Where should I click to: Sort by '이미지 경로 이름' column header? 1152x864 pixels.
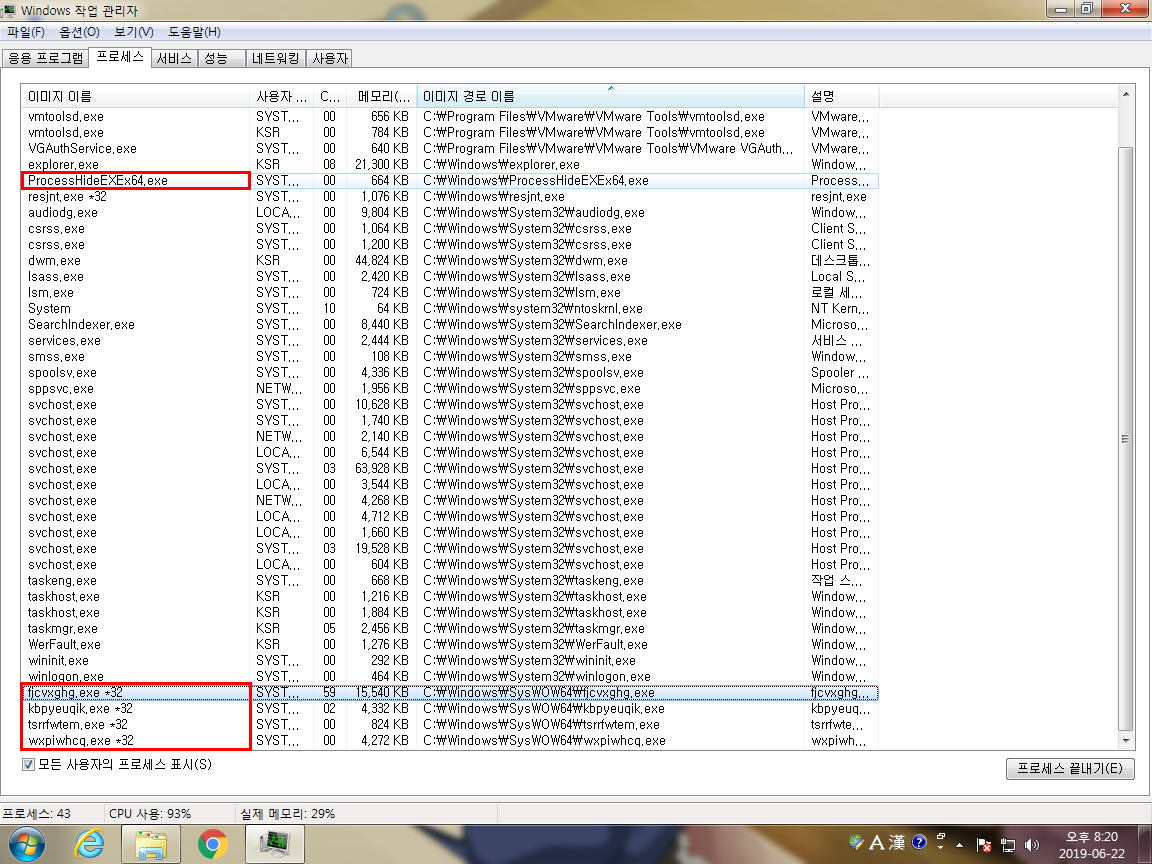[x=611, y=96]
